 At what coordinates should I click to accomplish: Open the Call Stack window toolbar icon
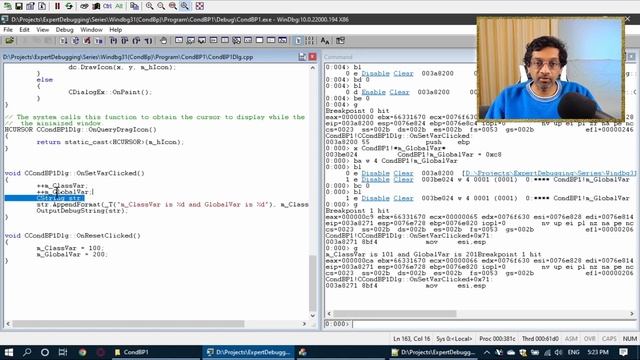point(236,40)
